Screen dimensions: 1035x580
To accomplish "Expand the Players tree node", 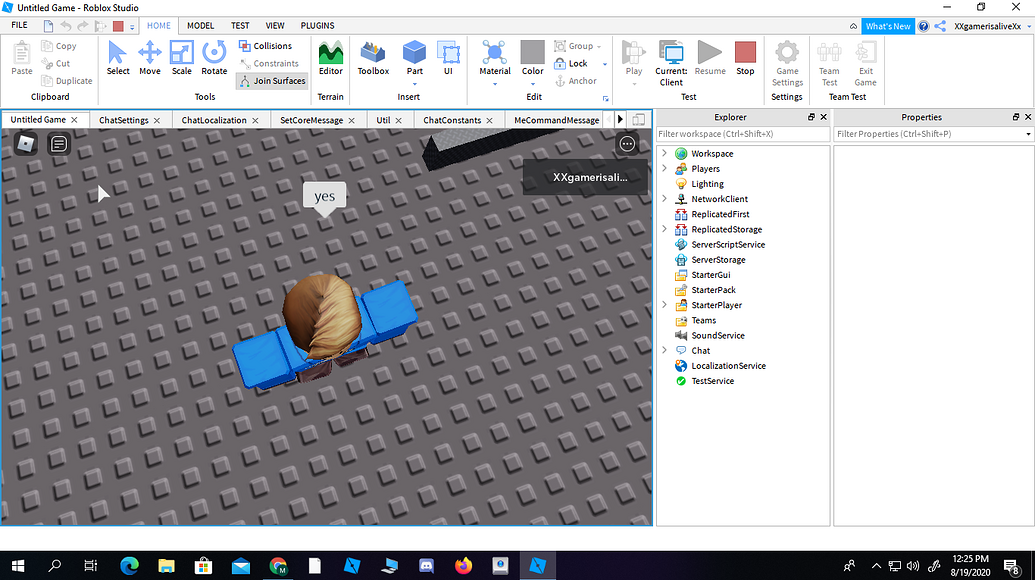I will [665, 168].
